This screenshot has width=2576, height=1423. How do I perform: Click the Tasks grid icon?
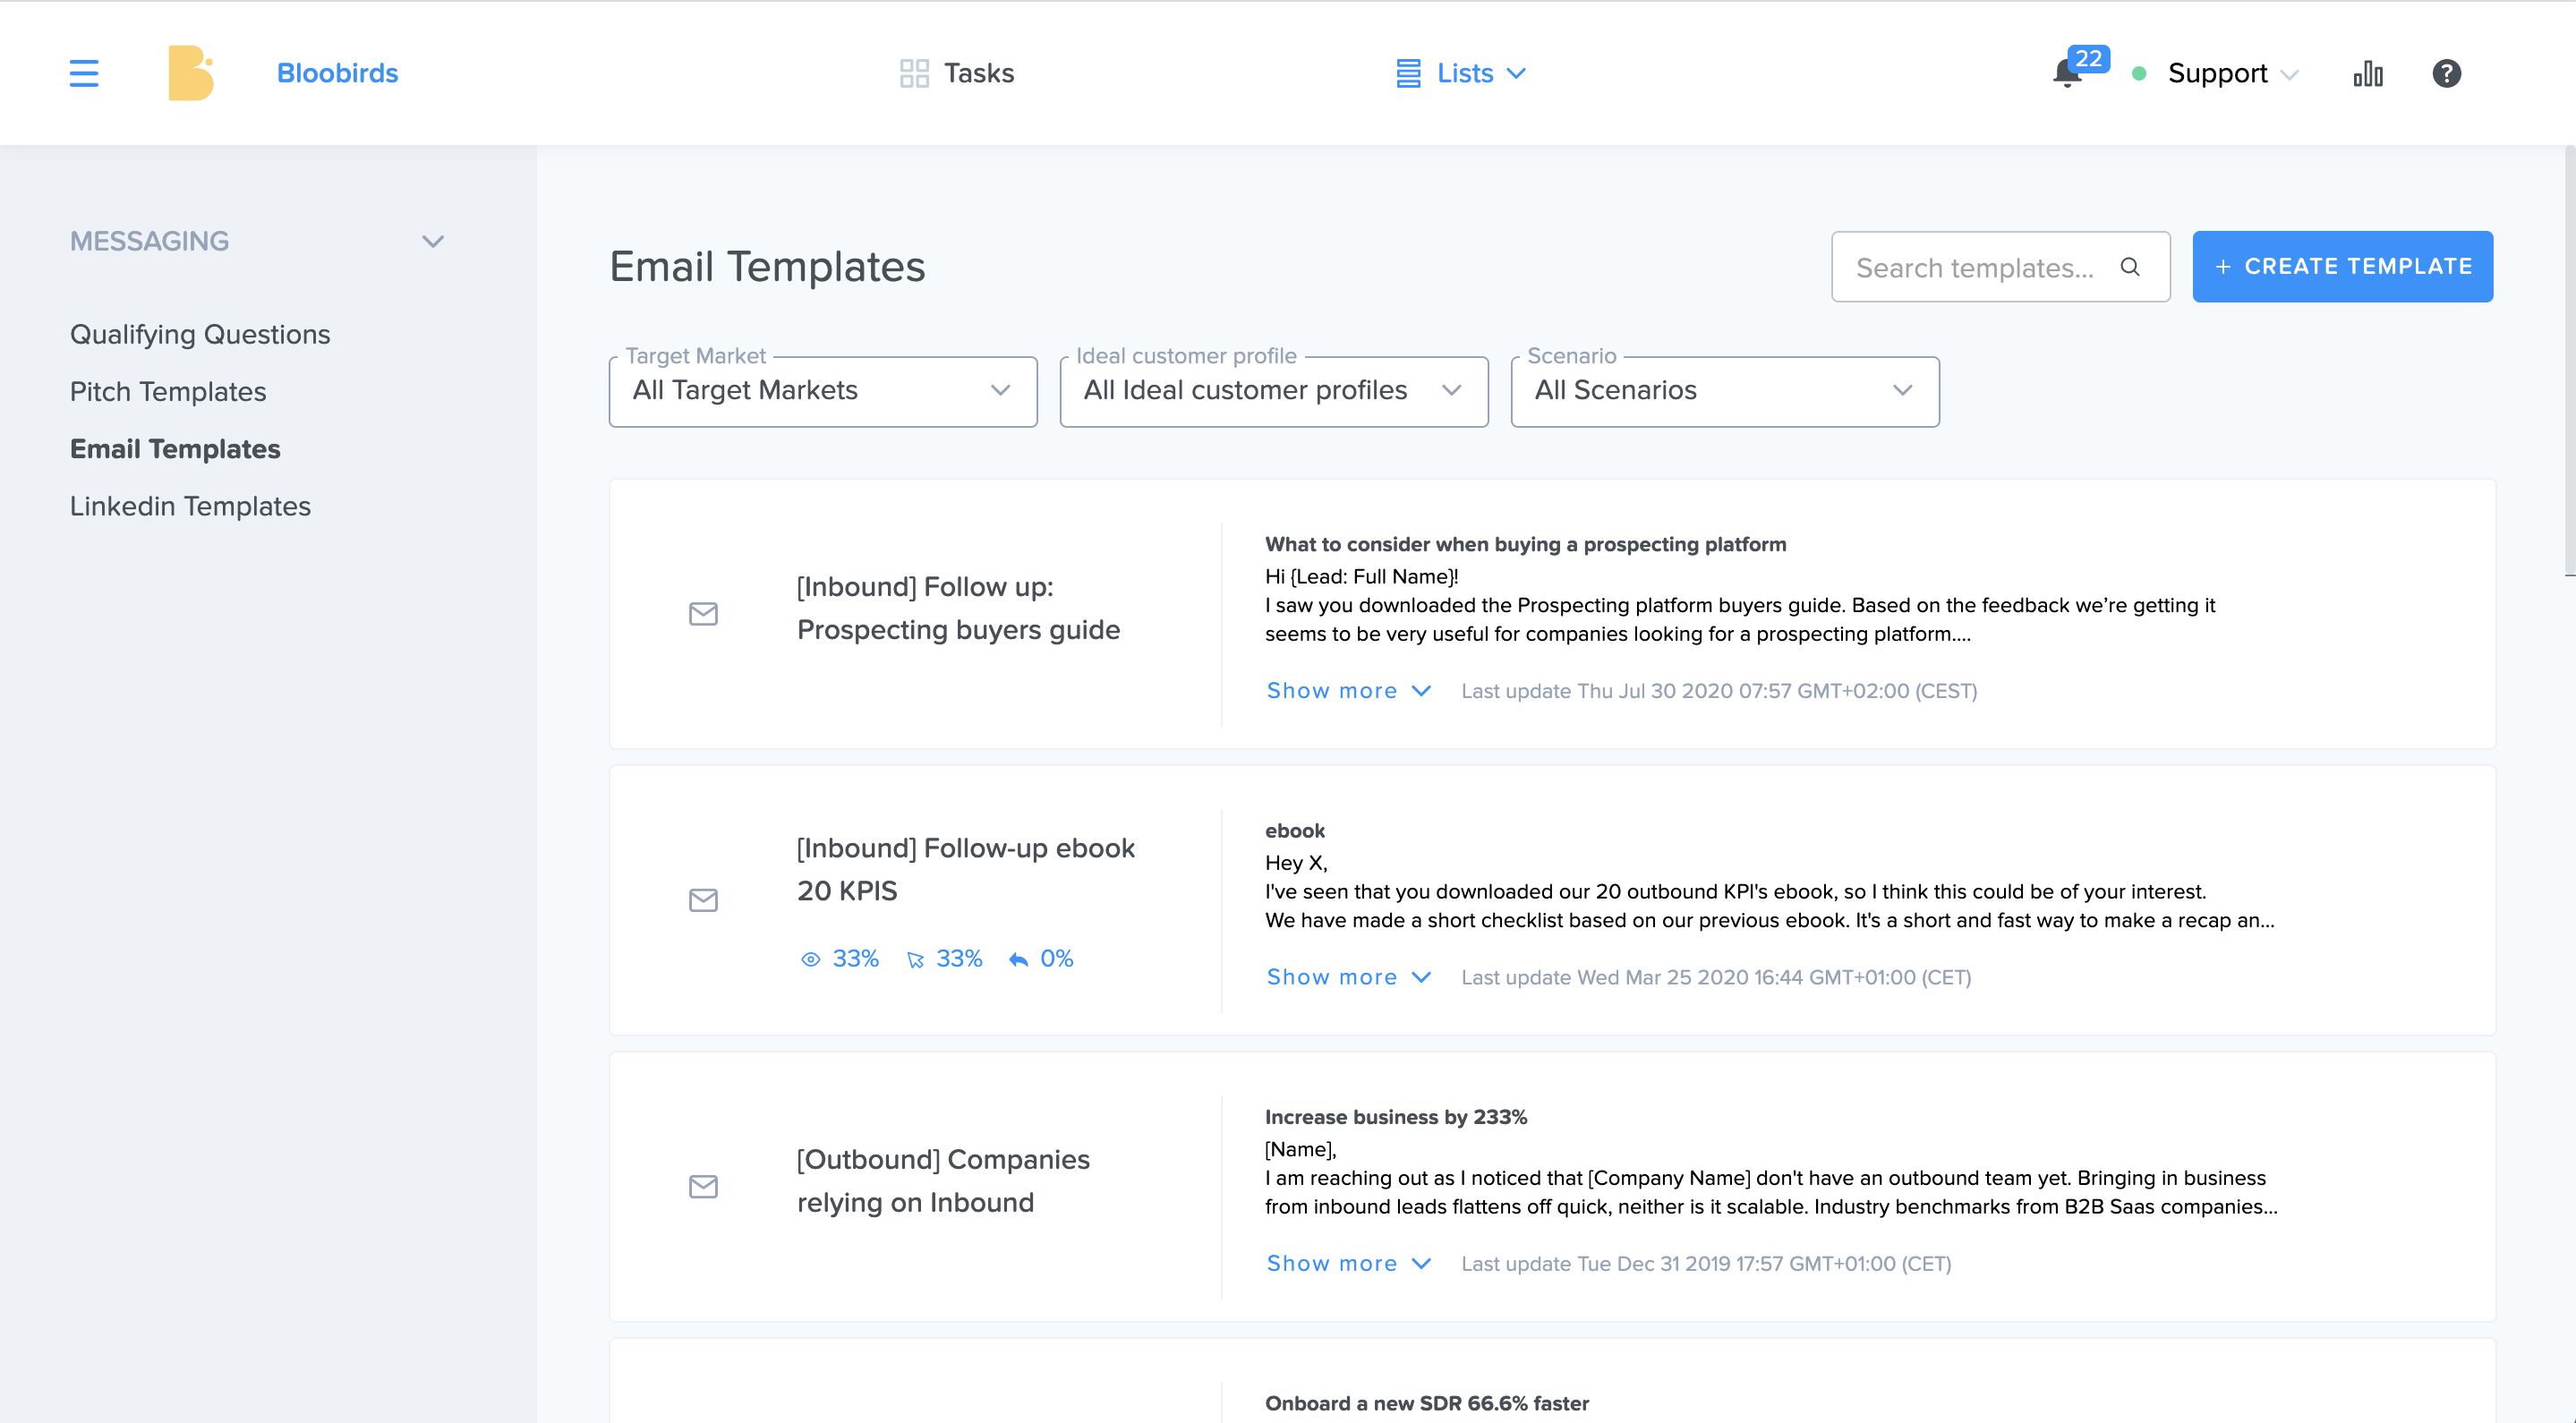pos(914,73)
